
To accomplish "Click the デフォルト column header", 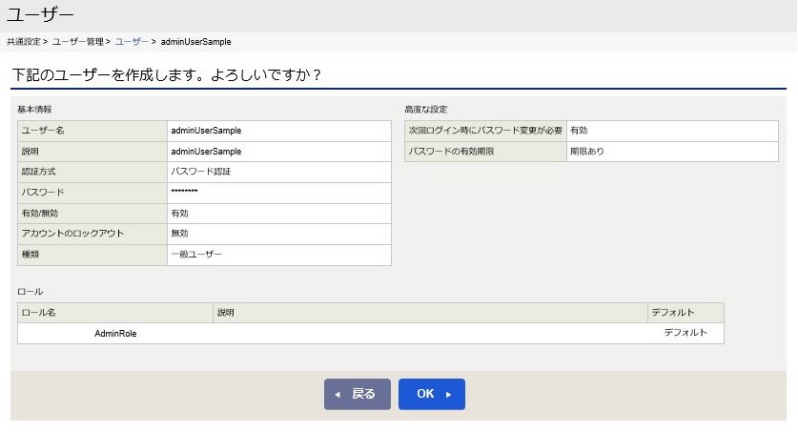I will [686, 312].
